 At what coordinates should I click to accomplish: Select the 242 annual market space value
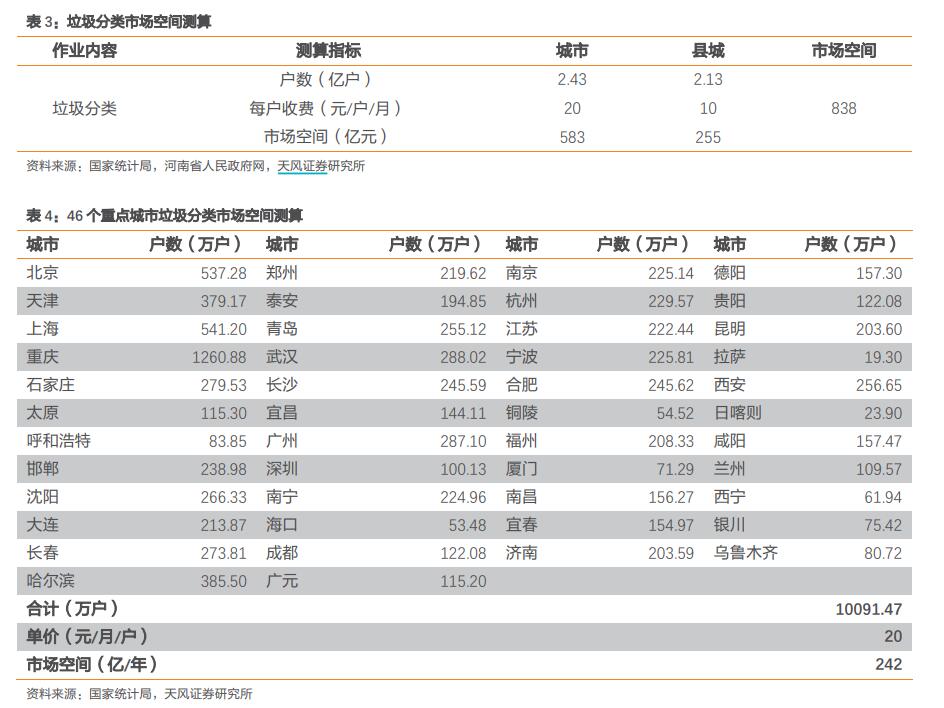pos(887,664)
